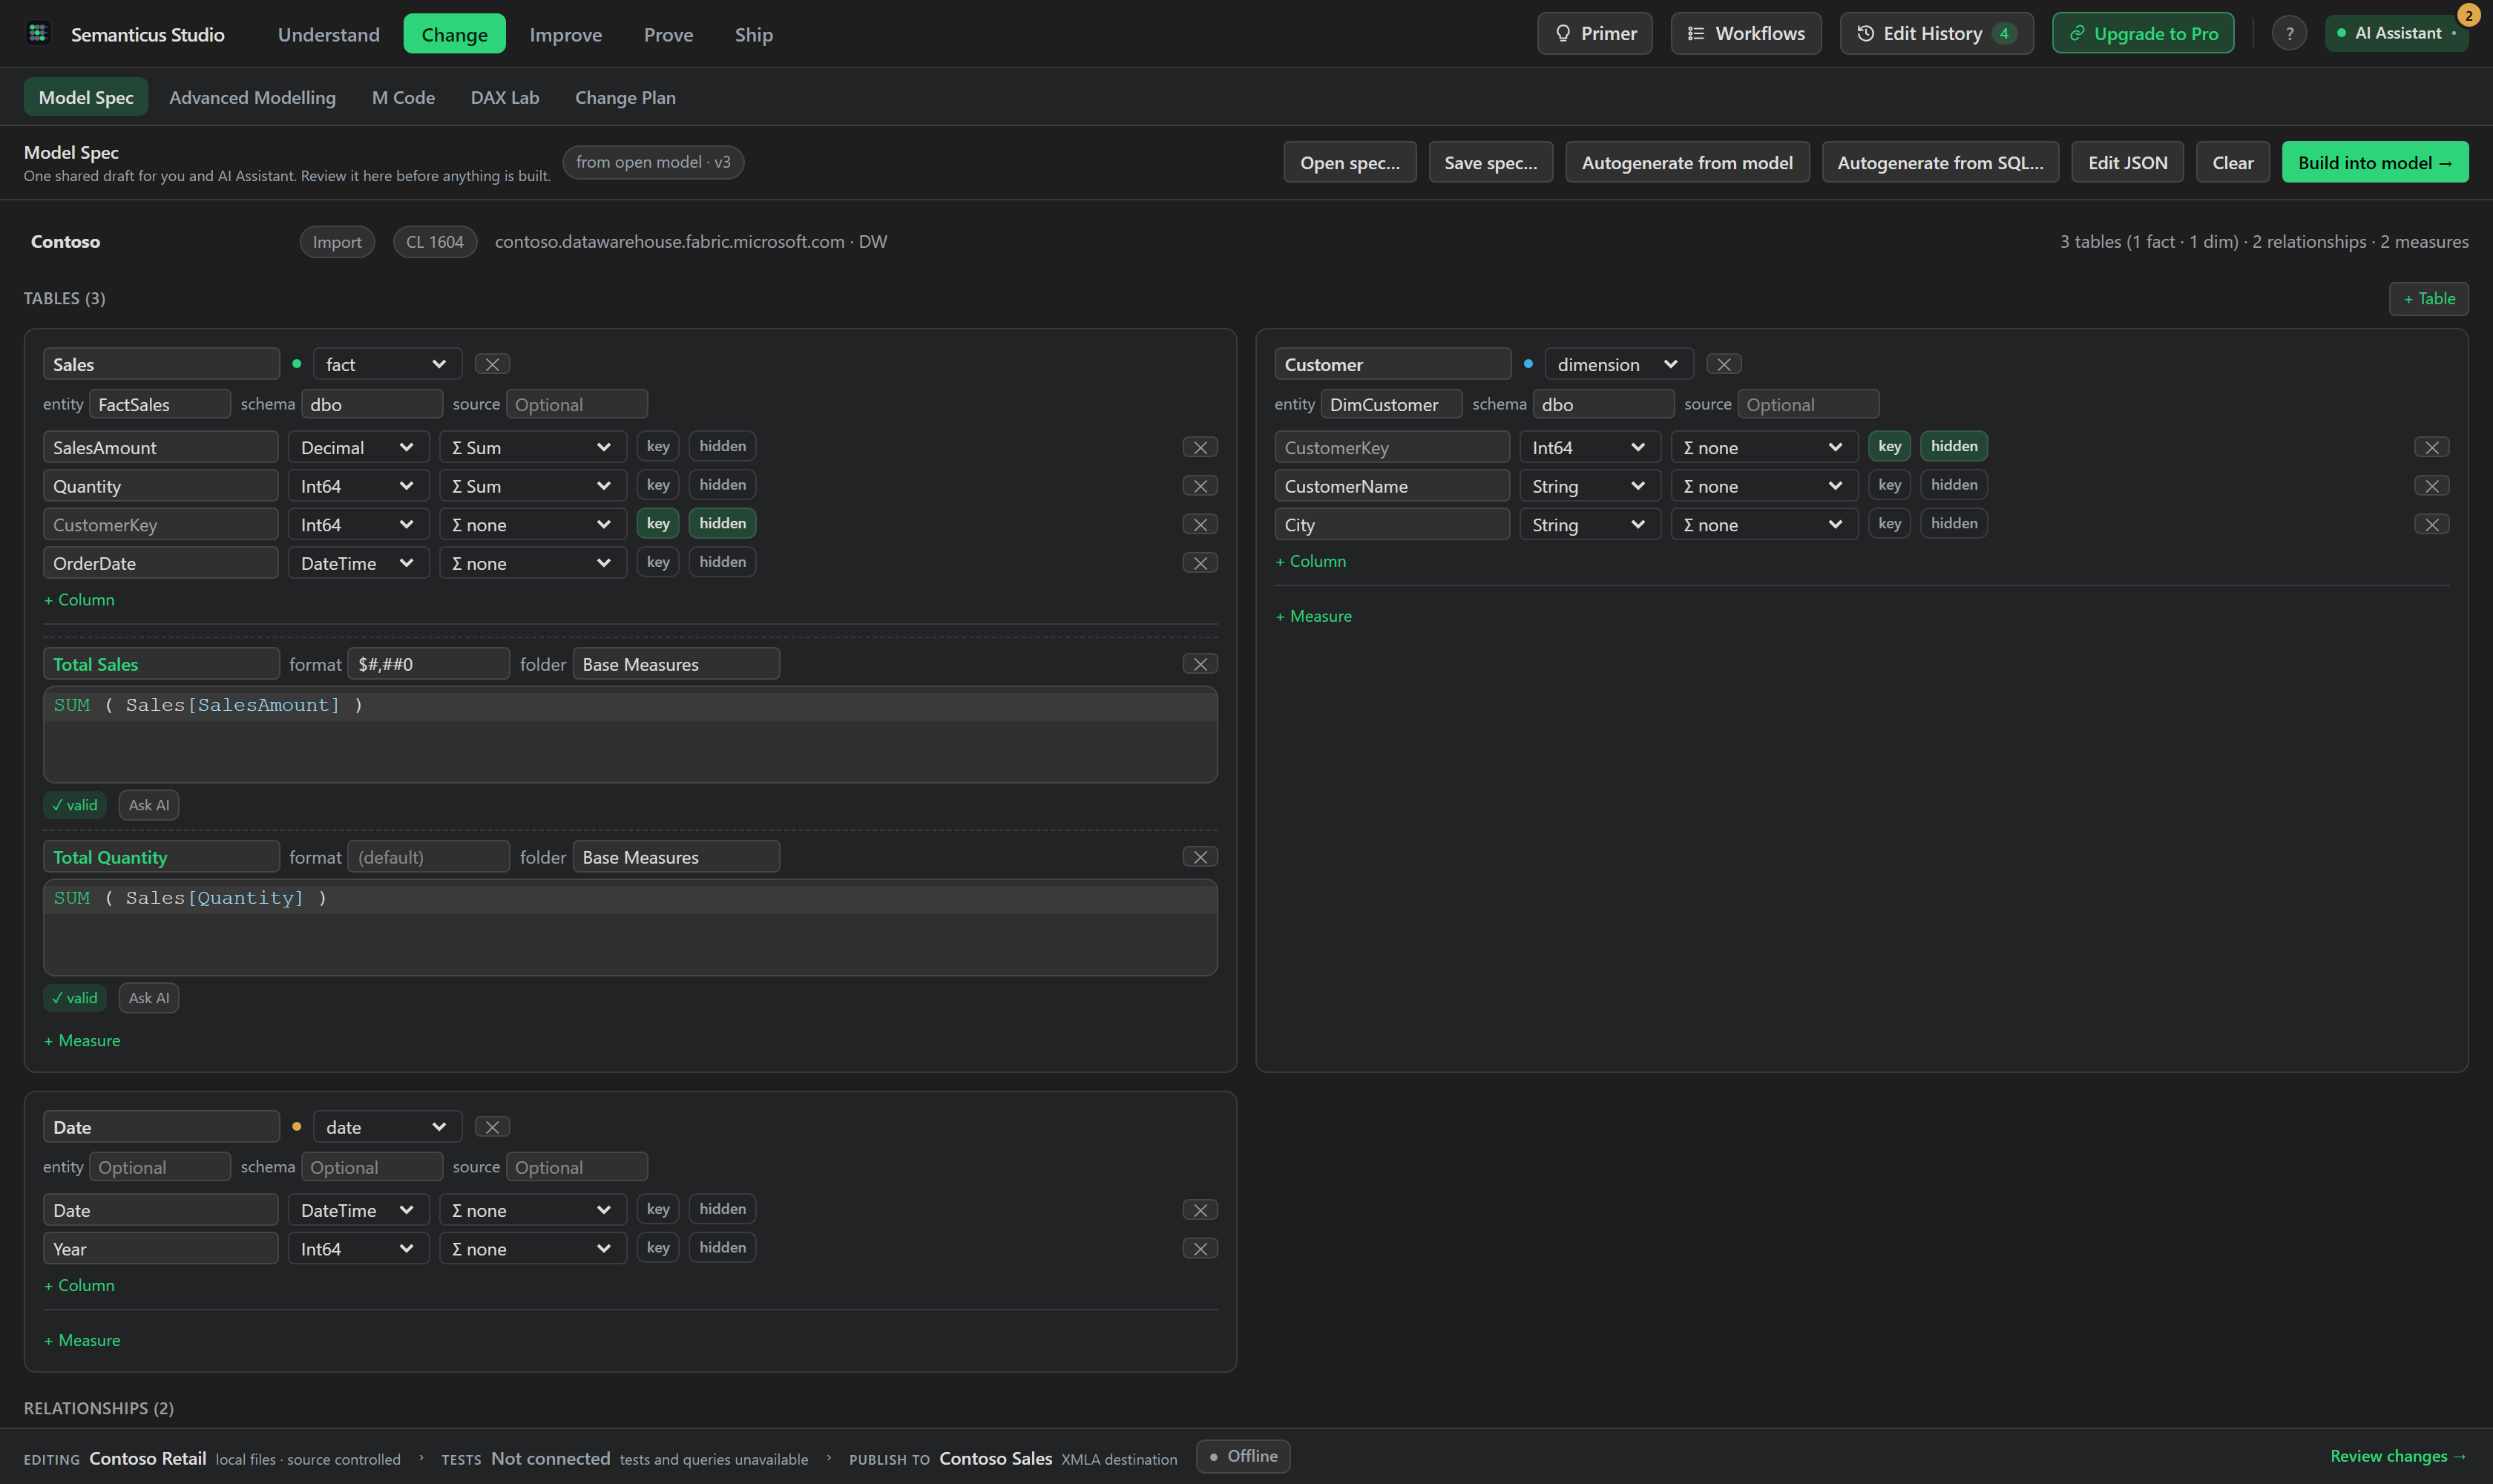Click Autogenerate from model
The height and width of the screenshot is (1484, 2493).
tap(1686, 162)
